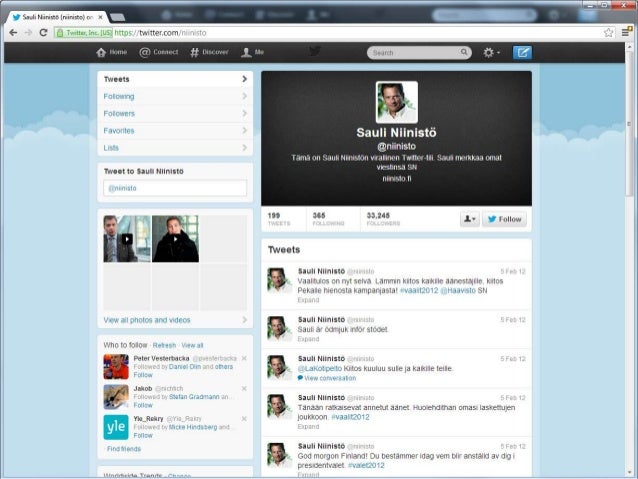638x479 pixels.
Task: View the 199 tweets count
Action: pyautogui.click(x=279, y=219)
